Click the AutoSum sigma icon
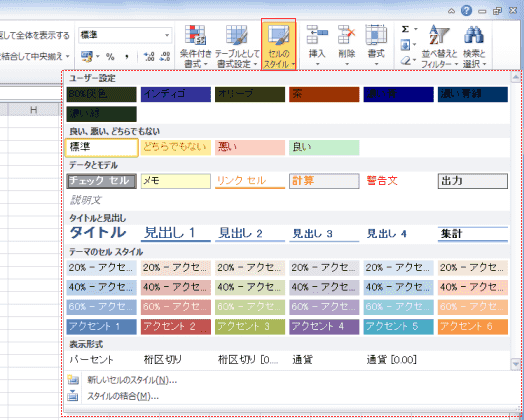The height and width of the screenshot is (420, 524). tap(405, 29)
